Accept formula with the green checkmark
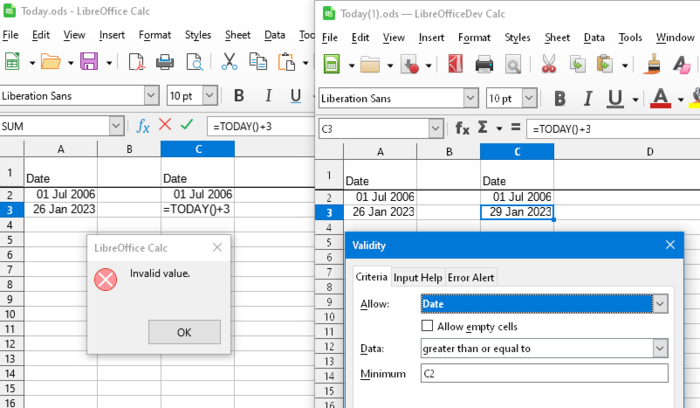 pos(186,126)
